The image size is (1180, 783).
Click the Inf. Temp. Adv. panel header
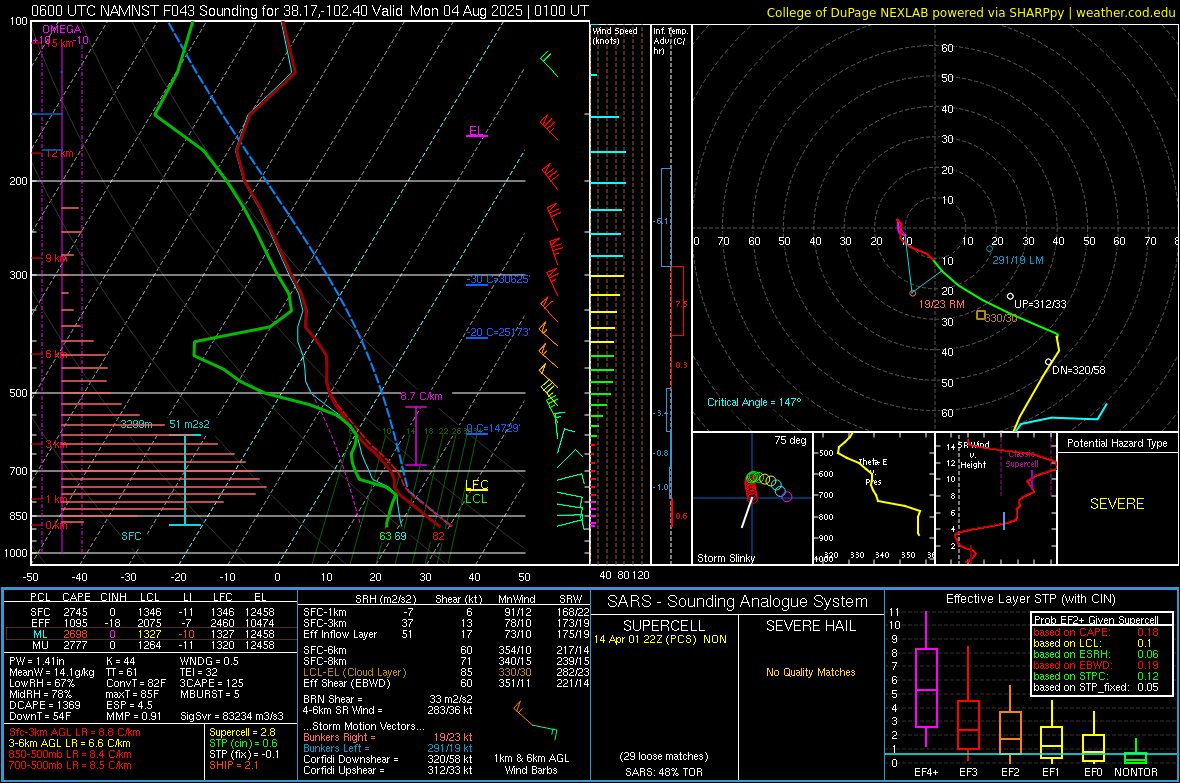[x=670, y=41]
